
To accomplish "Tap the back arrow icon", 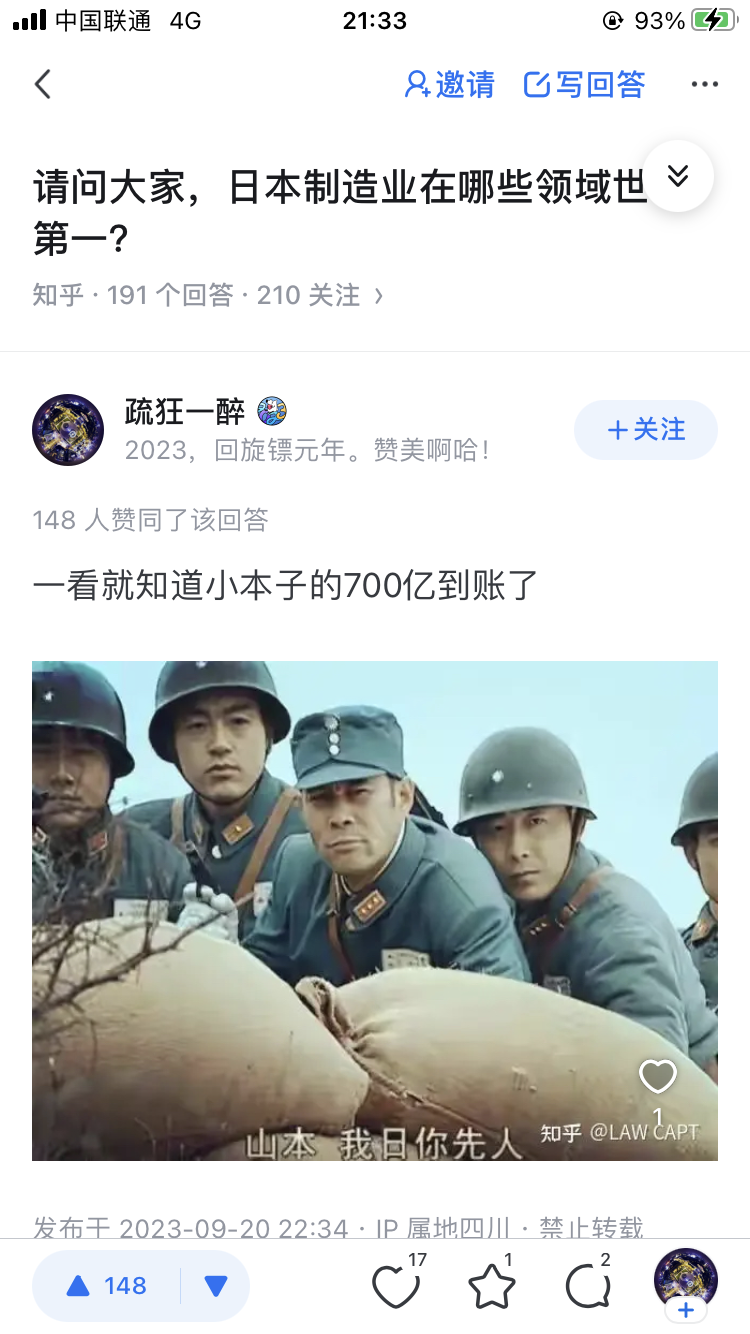I will click(x=42, y=84).
